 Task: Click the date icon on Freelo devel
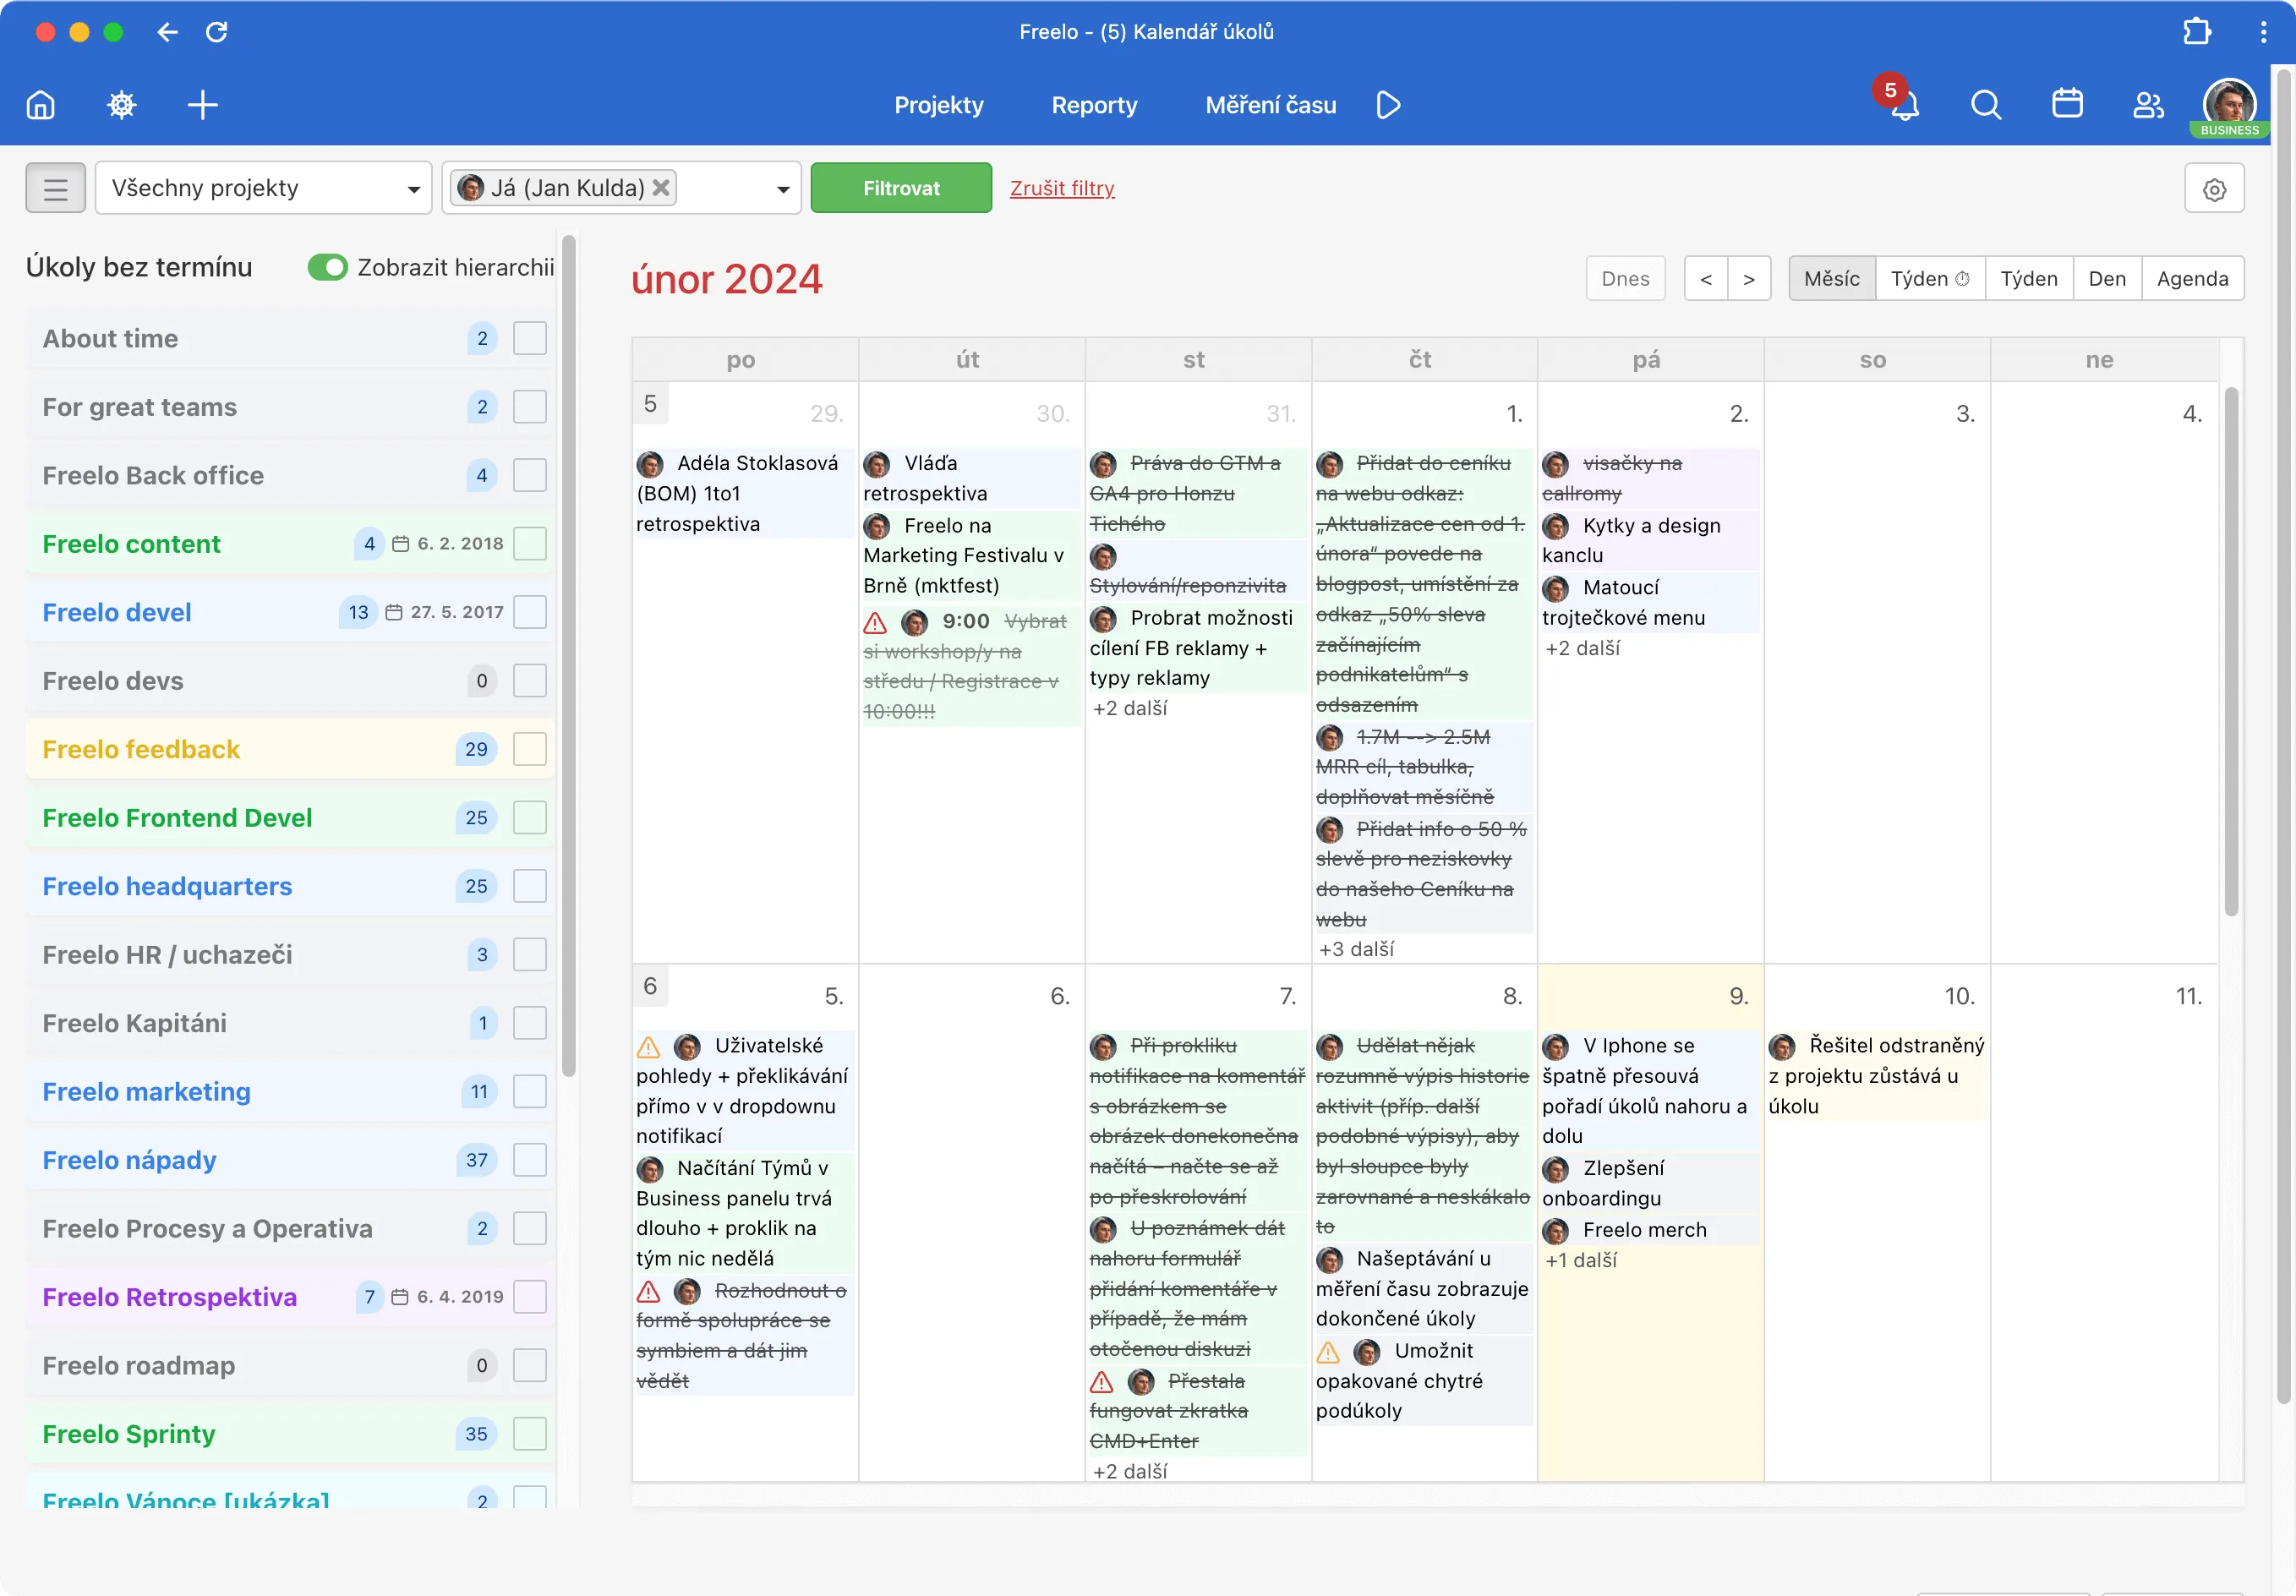[x=394, y=612]
